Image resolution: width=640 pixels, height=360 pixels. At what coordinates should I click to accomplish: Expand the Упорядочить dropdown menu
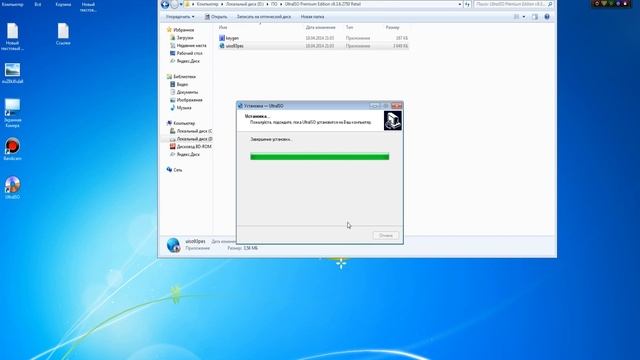click(x=180, y=17)
